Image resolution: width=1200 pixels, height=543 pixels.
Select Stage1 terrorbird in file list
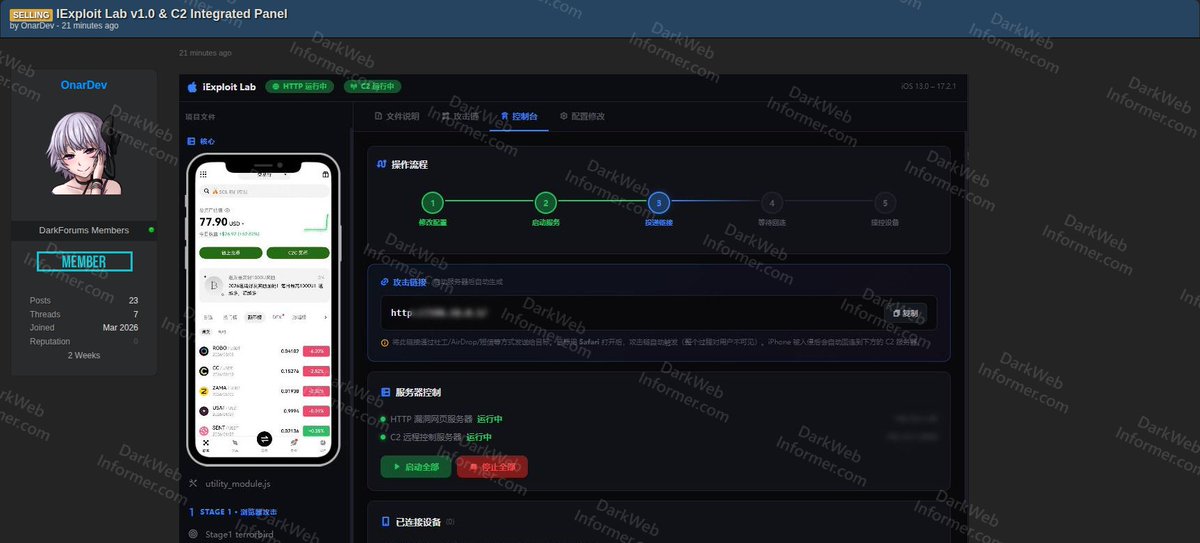(x=238, y=534)
